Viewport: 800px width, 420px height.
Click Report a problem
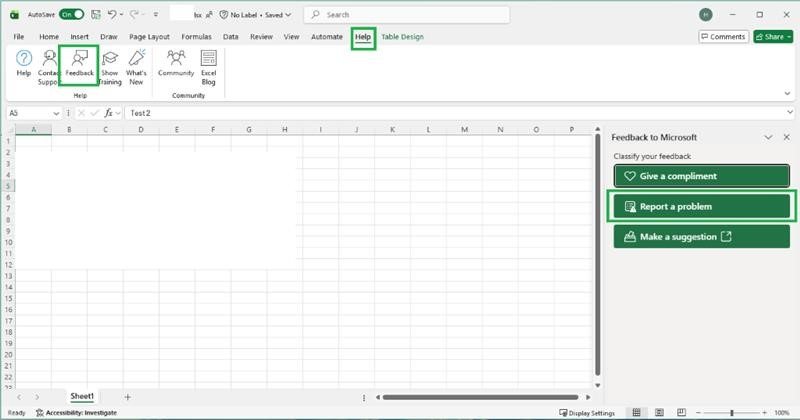tap(702, 206)
